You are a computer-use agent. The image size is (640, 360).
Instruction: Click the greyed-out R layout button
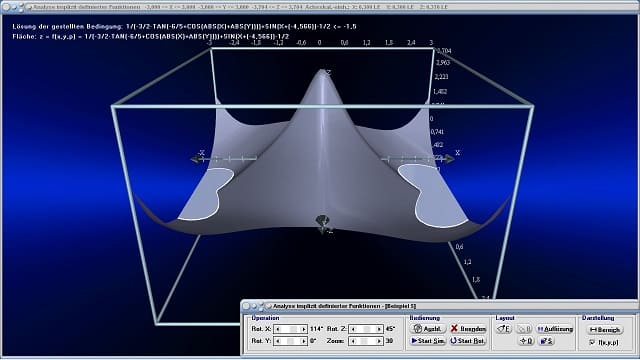tap(524, 329)
